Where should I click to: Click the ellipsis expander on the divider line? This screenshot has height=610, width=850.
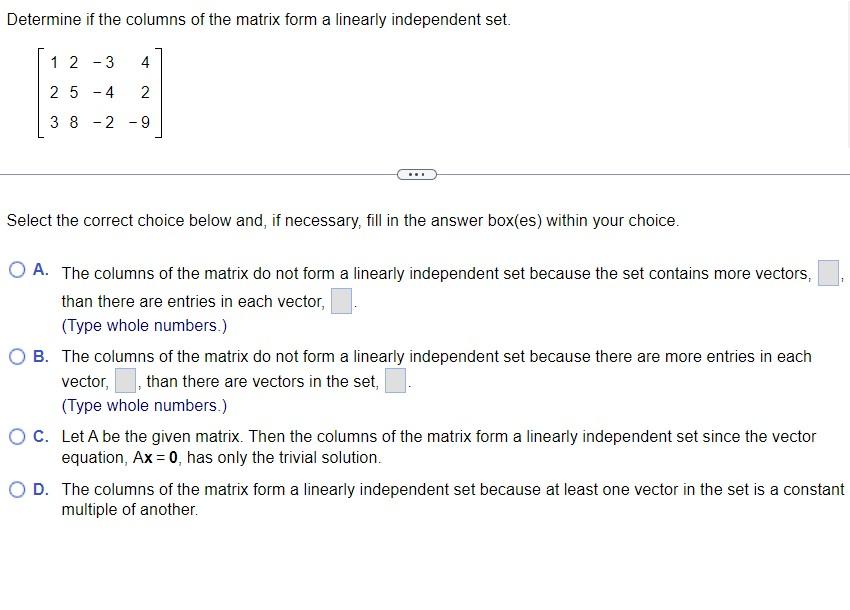[x=416, y=173]
